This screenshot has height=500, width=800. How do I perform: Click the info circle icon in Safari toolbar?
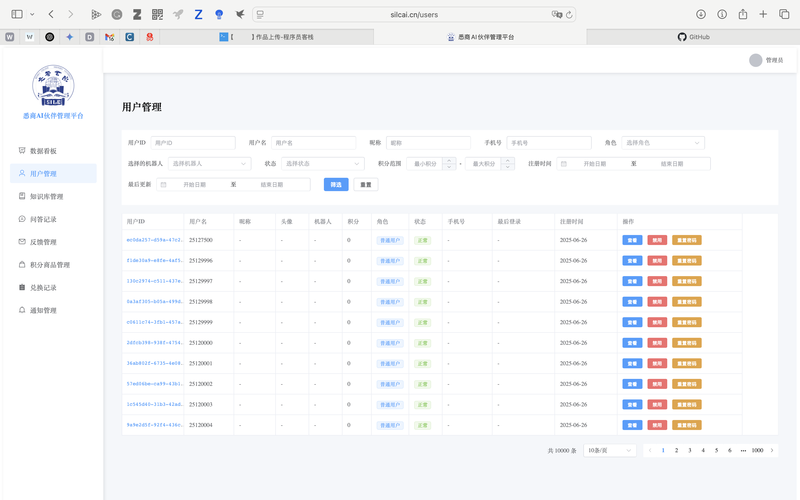point(722,14)
